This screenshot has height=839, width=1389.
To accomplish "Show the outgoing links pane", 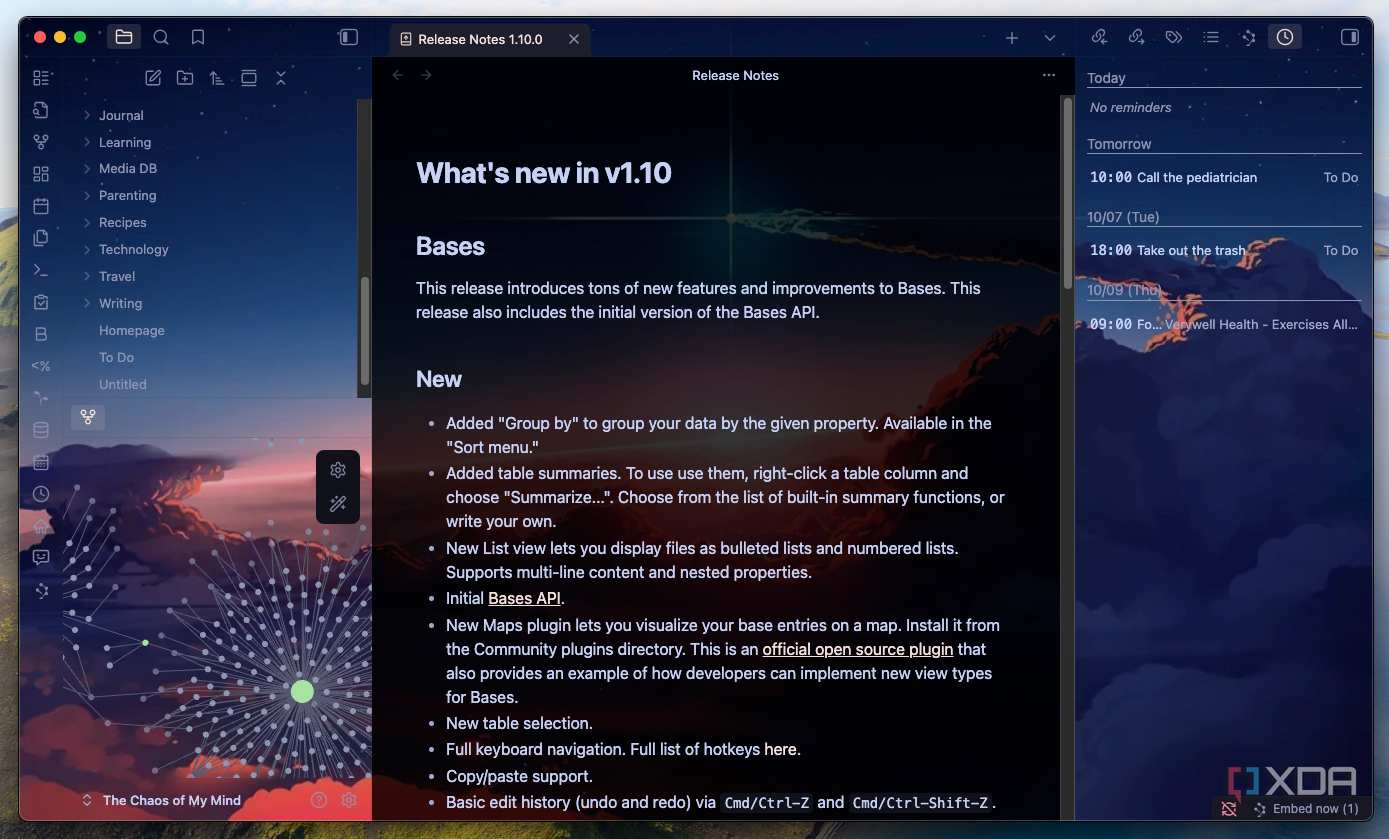I will tap(1136, 37).
